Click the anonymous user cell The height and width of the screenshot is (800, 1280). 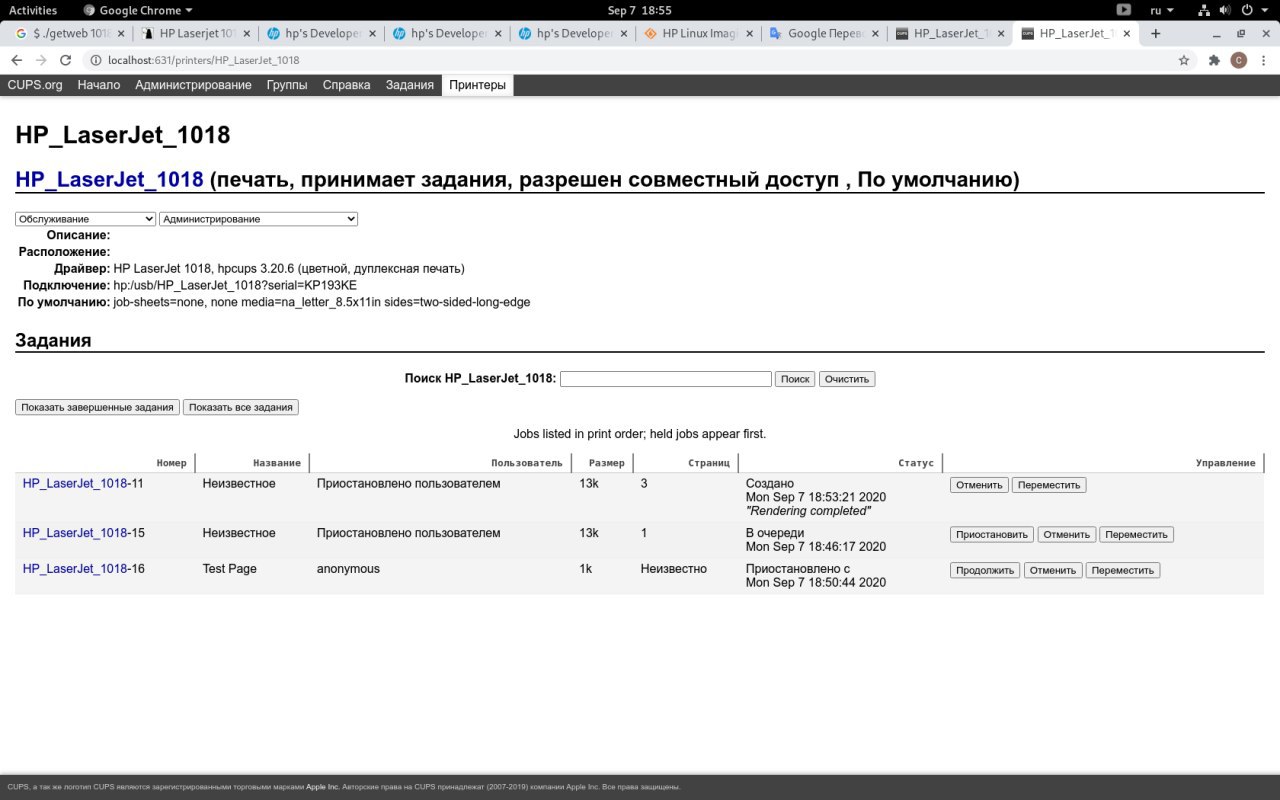click(348, 569)
